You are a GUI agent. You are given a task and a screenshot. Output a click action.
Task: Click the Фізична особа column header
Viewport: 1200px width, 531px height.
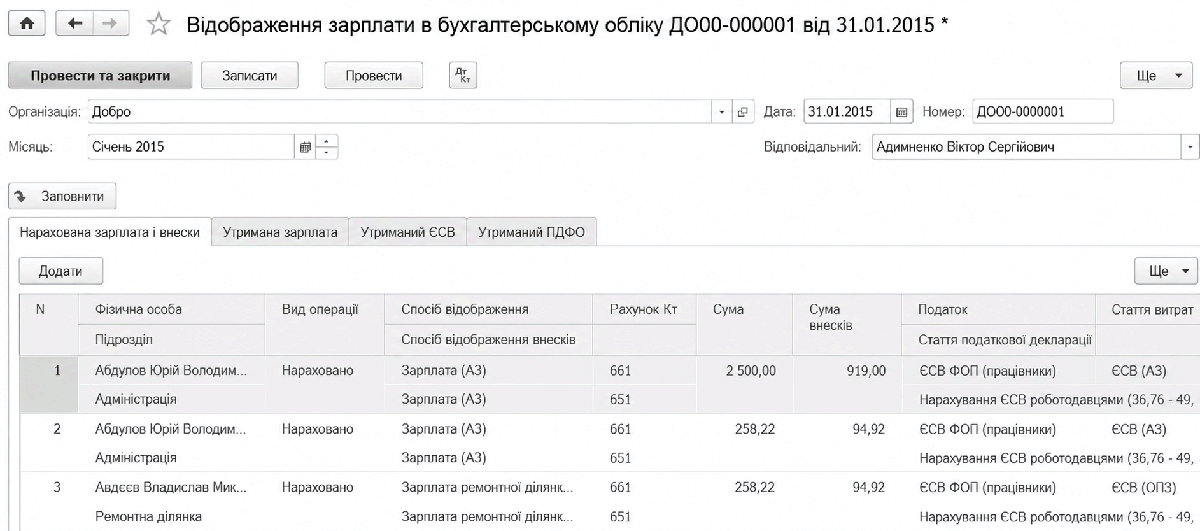[172, 310]
